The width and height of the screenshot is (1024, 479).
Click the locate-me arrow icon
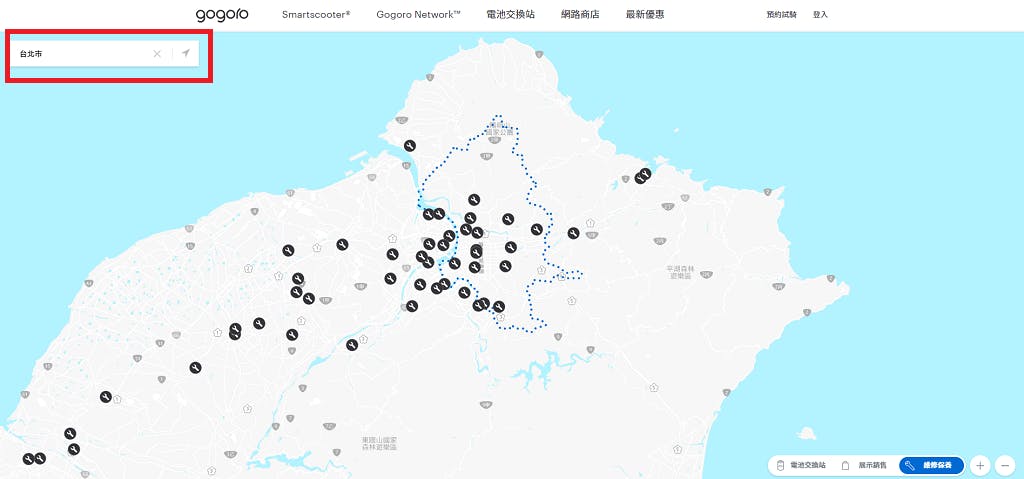[185, 53]
